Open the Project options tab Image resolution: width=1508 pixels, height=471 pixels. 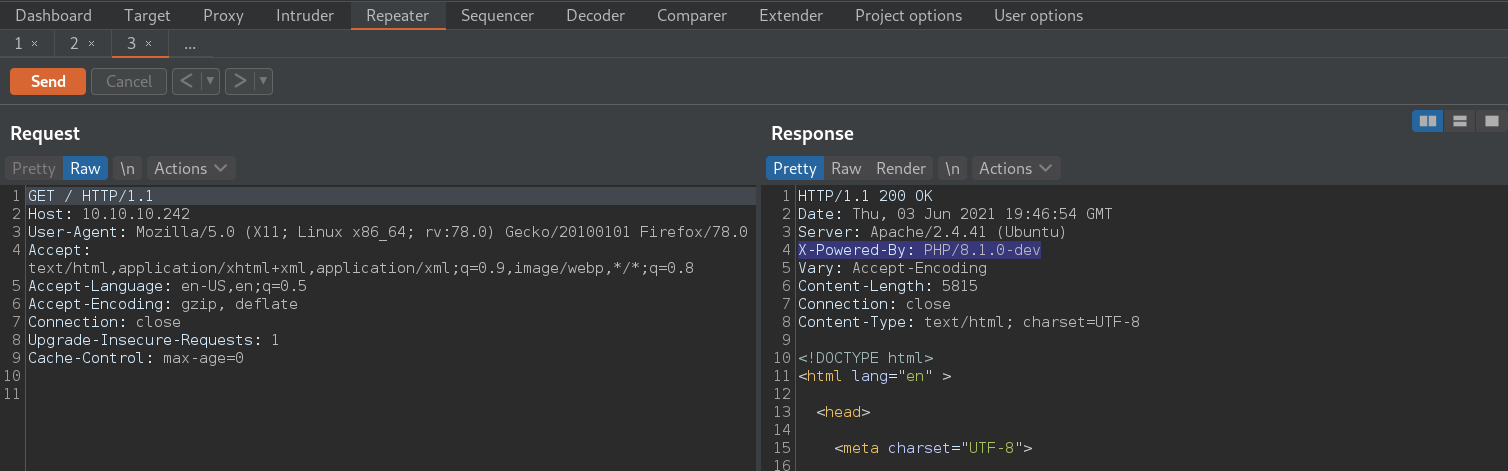(x=908, y=15)
